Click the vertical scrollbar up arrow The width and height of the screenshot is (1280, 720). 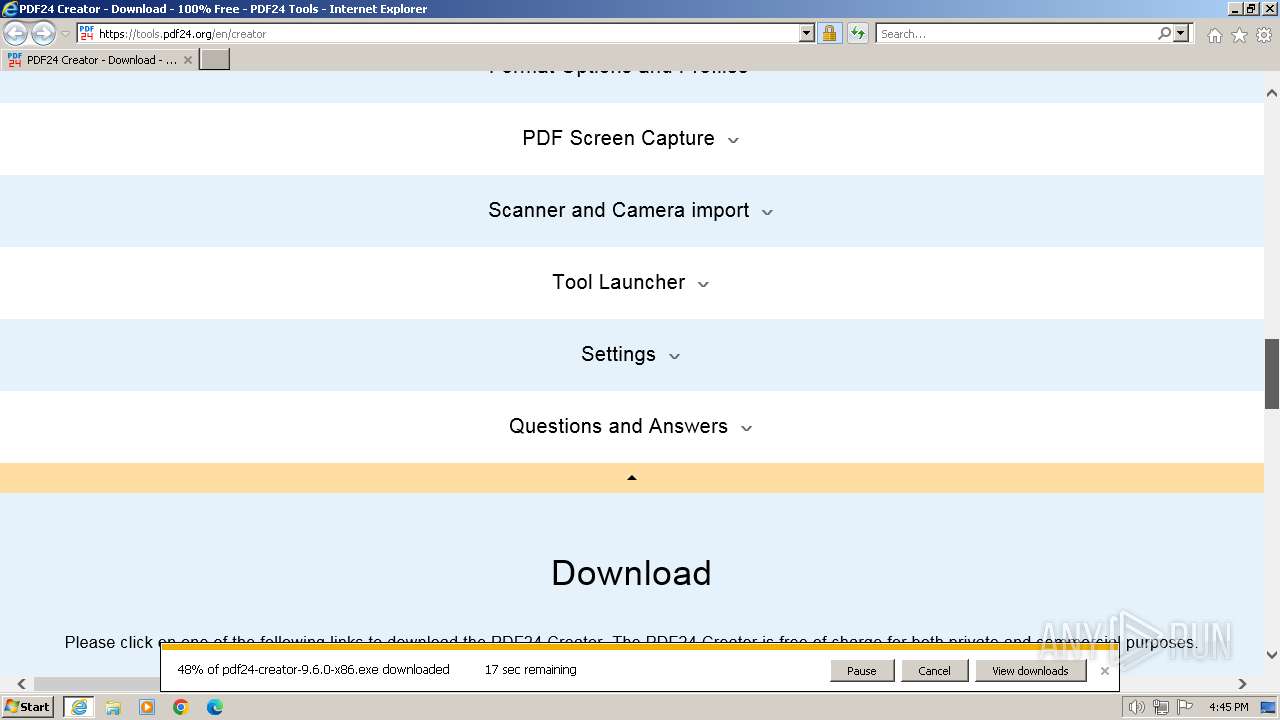[1272, 93]
